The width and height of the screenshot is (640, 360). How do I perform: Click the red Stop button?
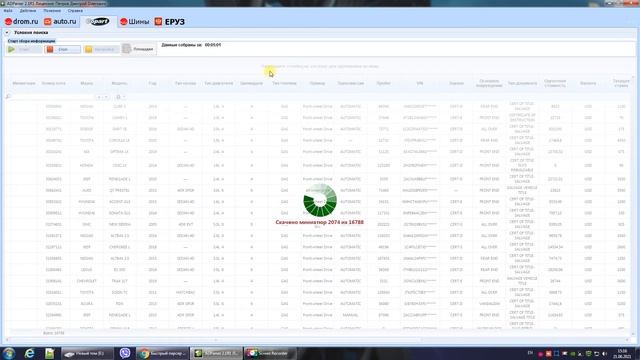coord(62,49)
